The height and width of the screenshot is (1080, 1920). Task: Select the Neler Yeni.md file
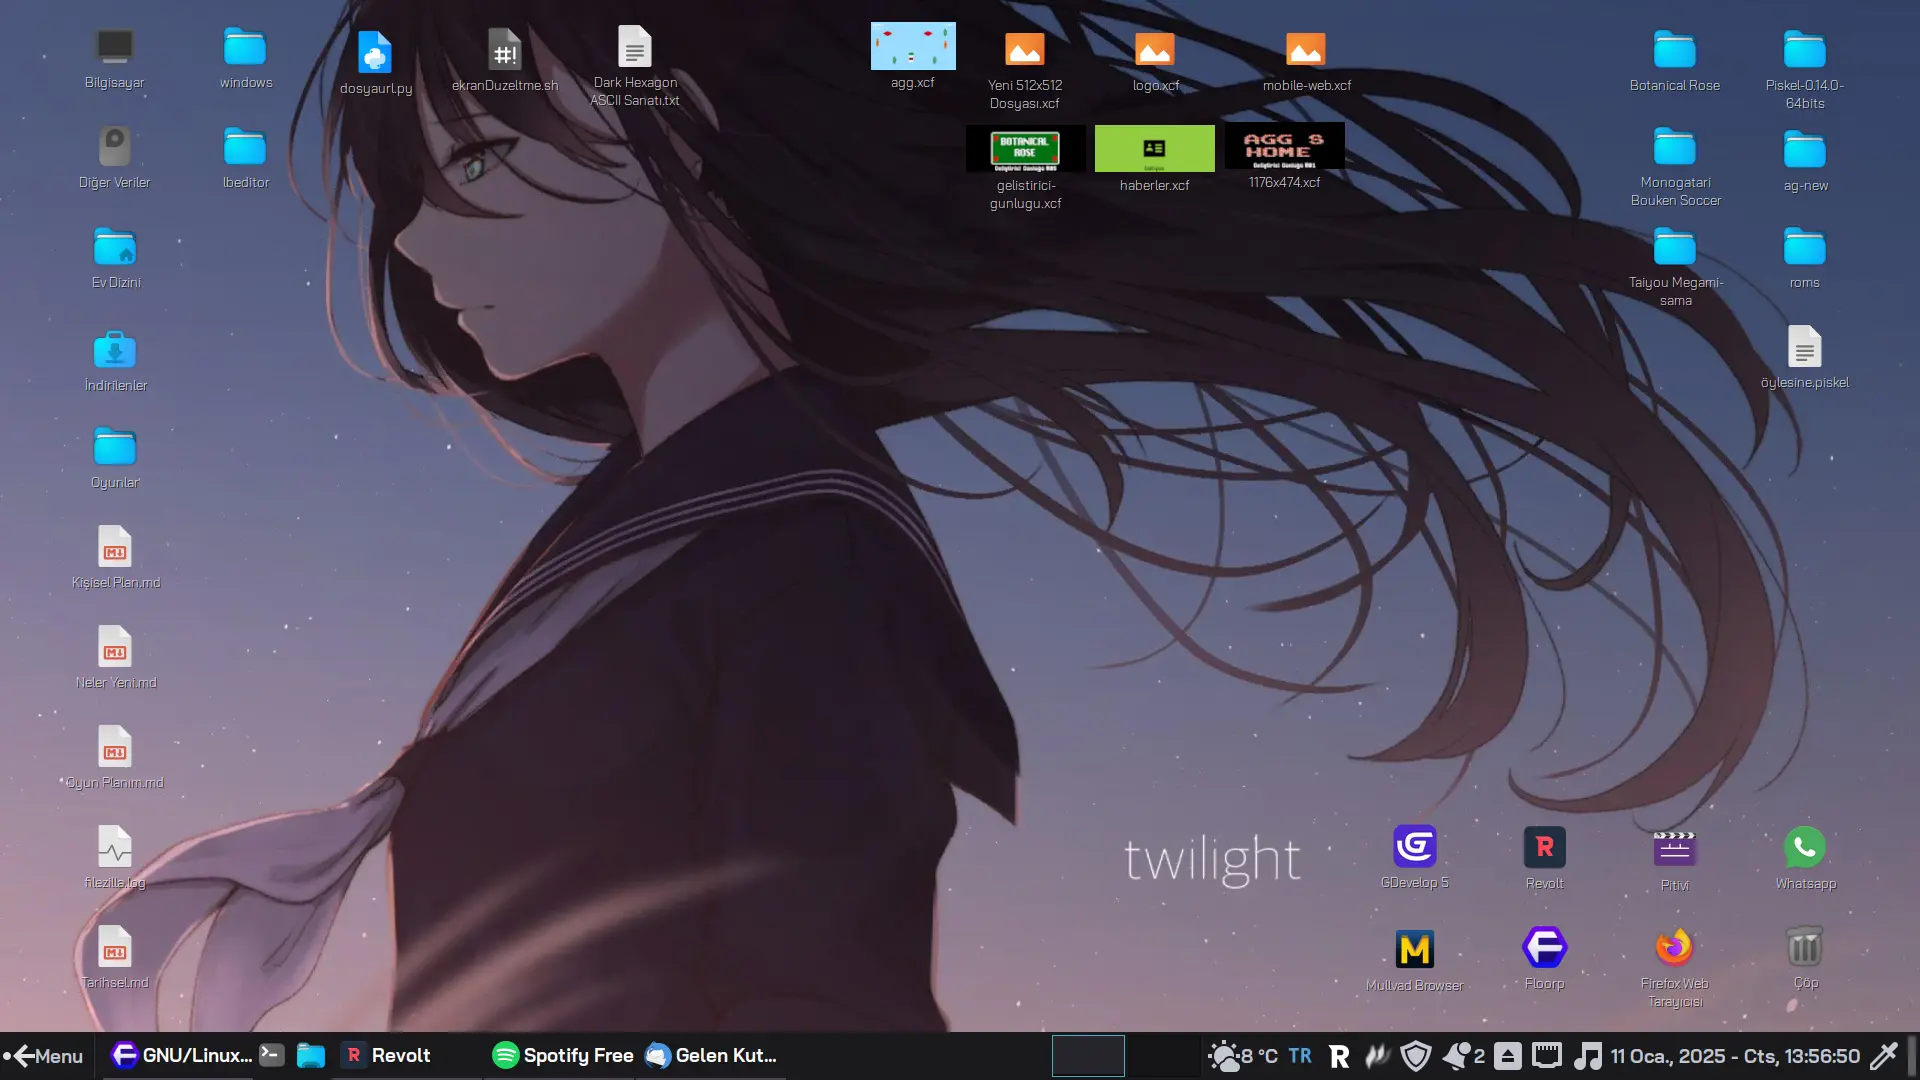point(115,658)
